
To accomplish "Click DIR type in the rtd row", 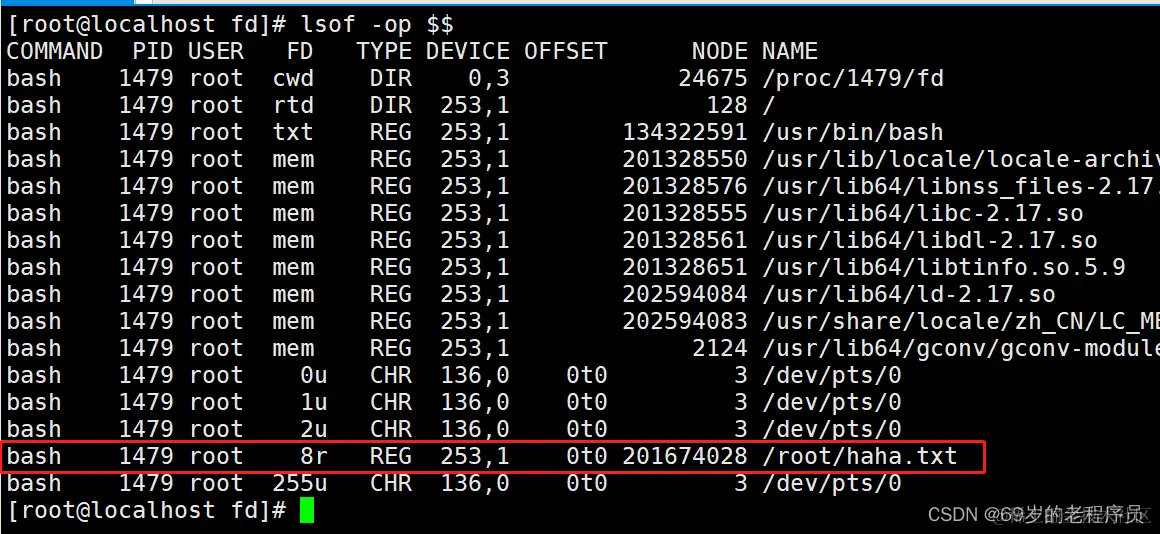I will [x=391, y=105].
